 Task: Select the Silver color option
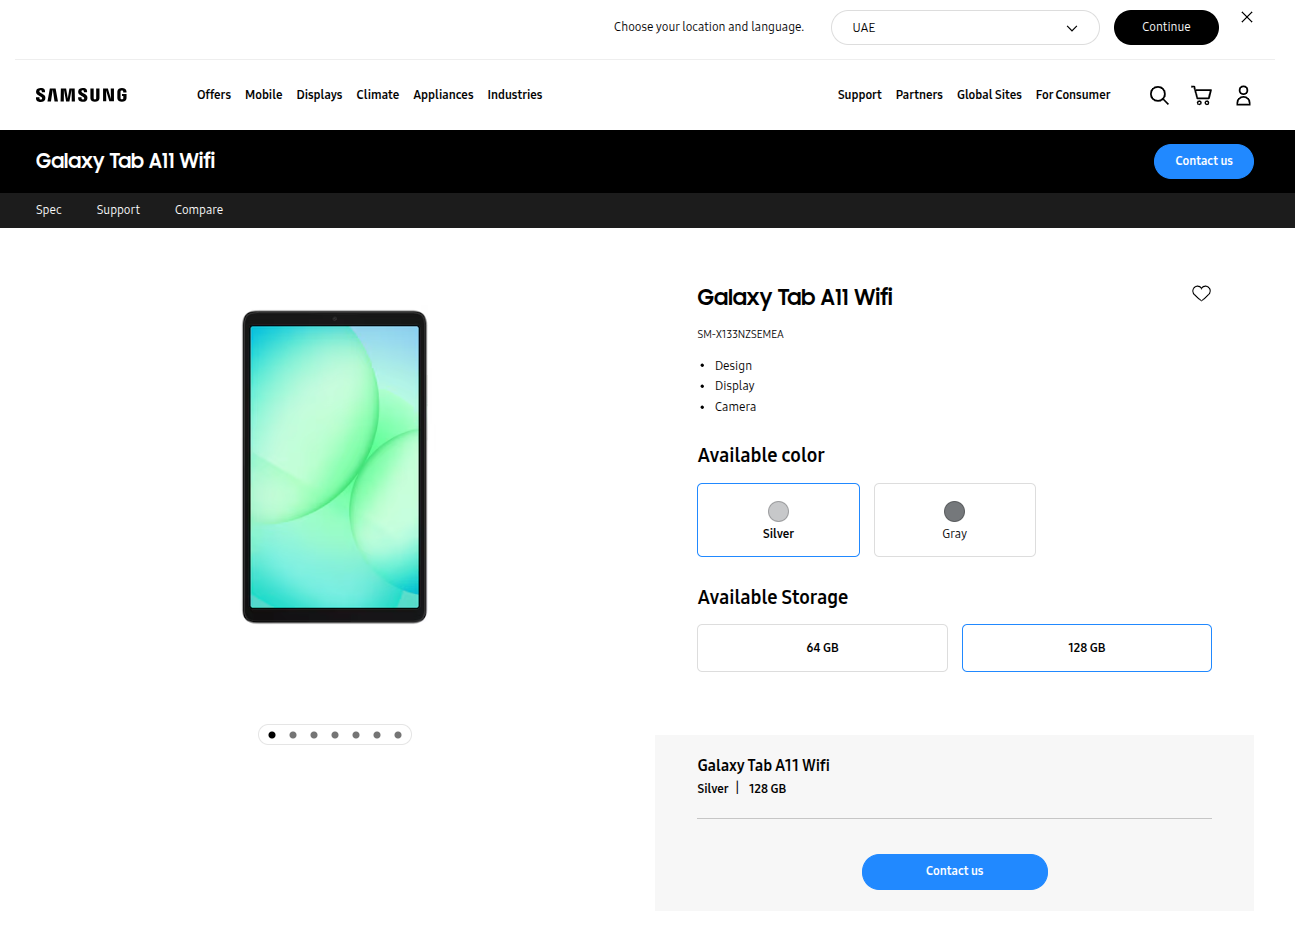[x=778, y=520]
